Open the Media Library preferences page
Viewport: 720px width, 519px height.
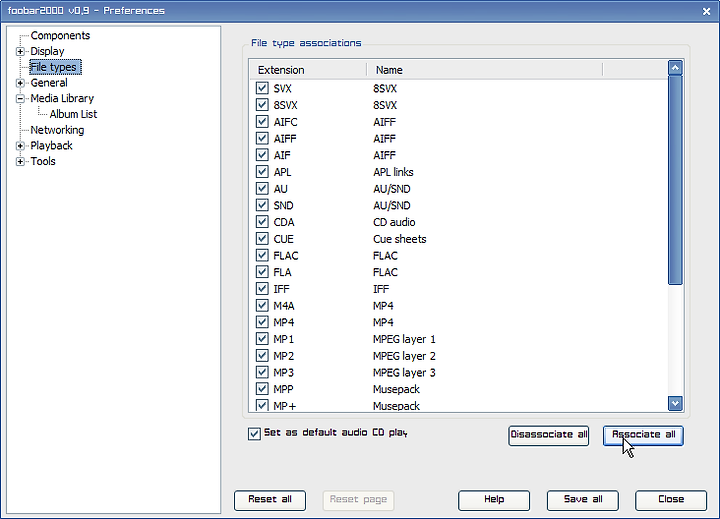point(62,98)
